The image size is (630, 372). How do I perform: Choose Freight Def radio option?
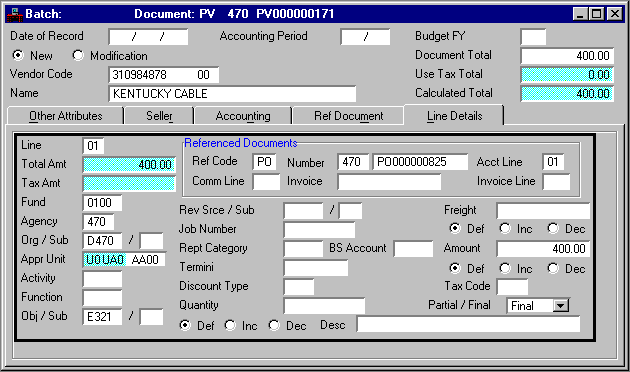click(x=455, y=228)
